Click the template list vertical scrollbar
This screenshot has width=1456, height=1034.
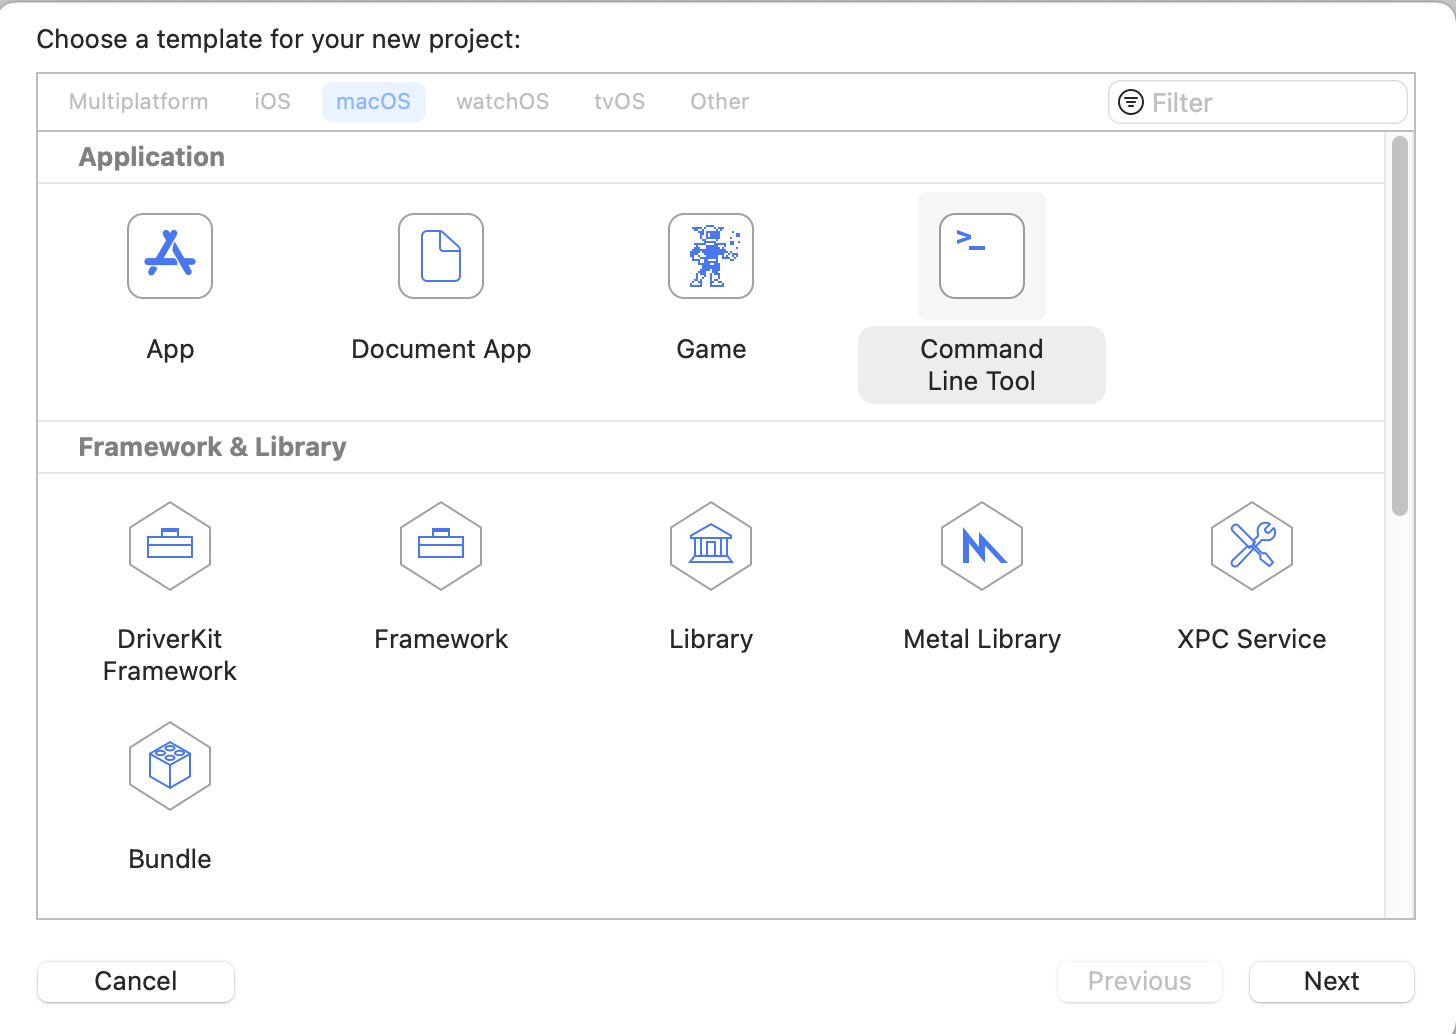coord(1400,326)
